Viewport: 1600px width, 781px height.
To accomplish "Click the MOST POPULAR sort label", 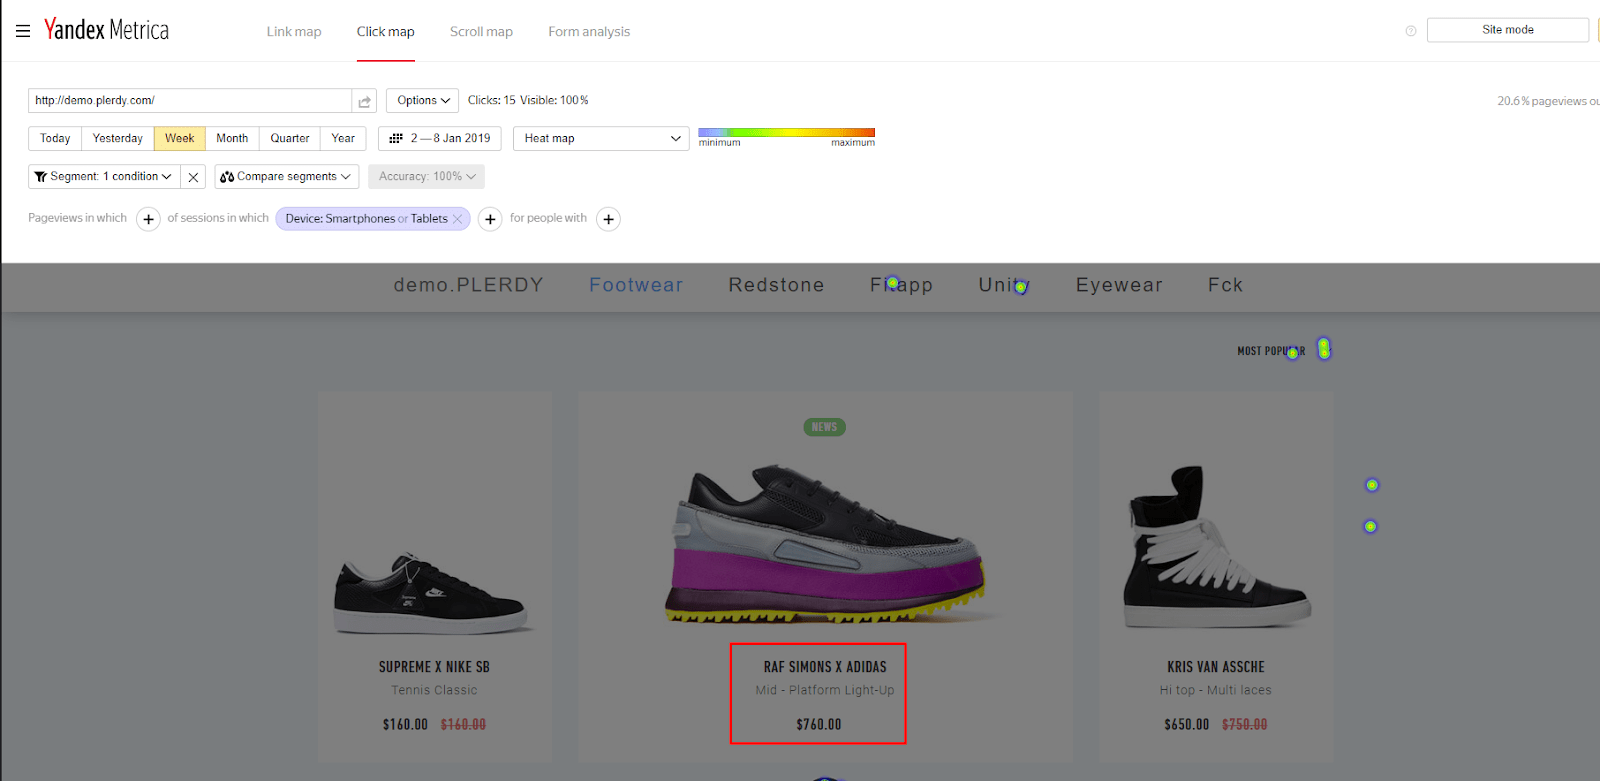I will click(x=1271, y=351).
